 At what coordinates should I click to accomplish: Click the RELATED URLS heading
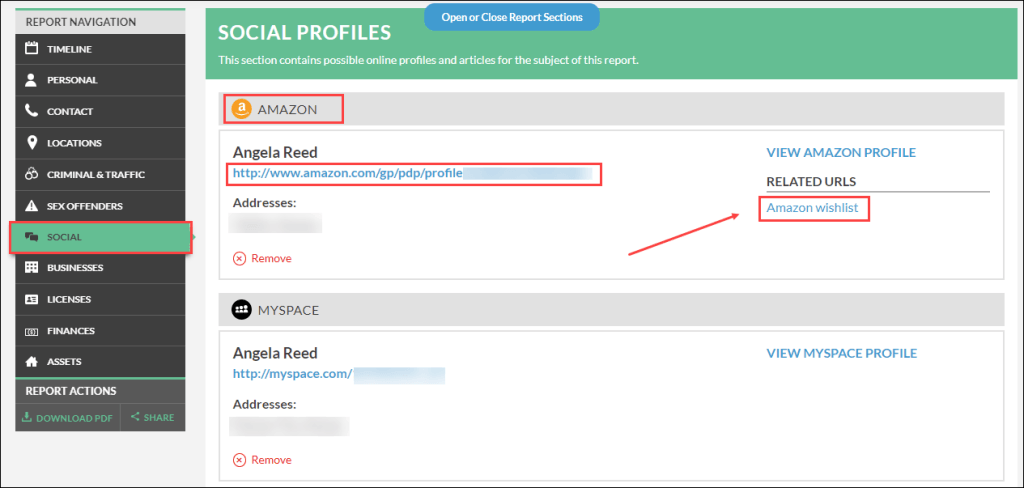[810, 181]
